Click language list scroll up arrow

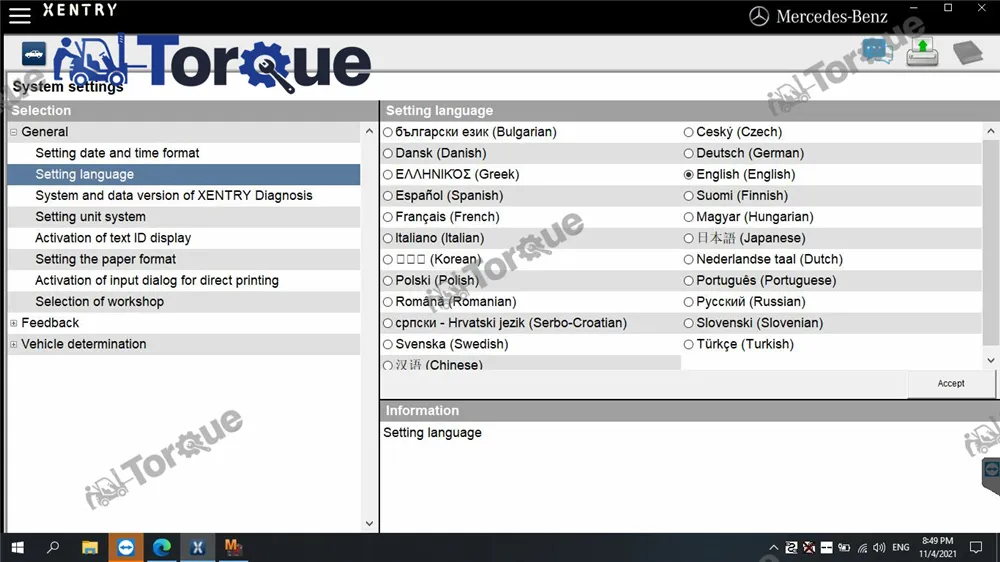click(990, 131)
